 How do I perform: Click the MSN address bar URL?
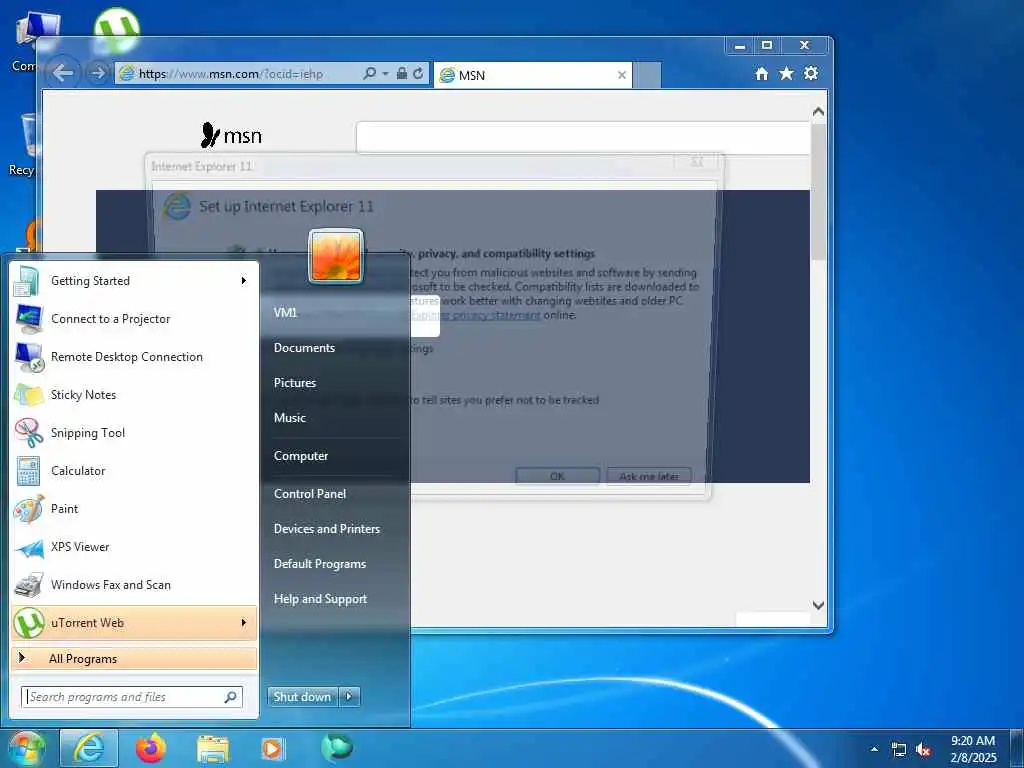[x=231, y=74]
